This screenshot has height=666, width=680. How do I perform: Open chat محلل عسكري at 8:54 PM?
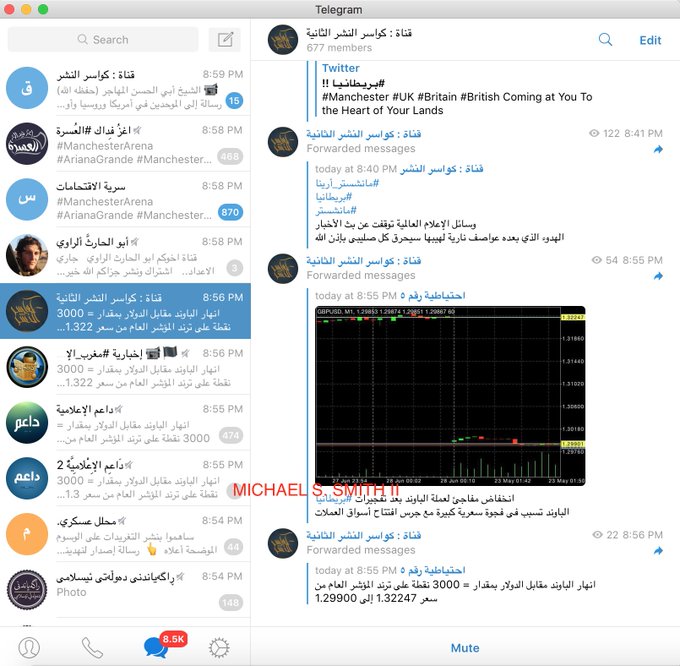pos(125,534)
